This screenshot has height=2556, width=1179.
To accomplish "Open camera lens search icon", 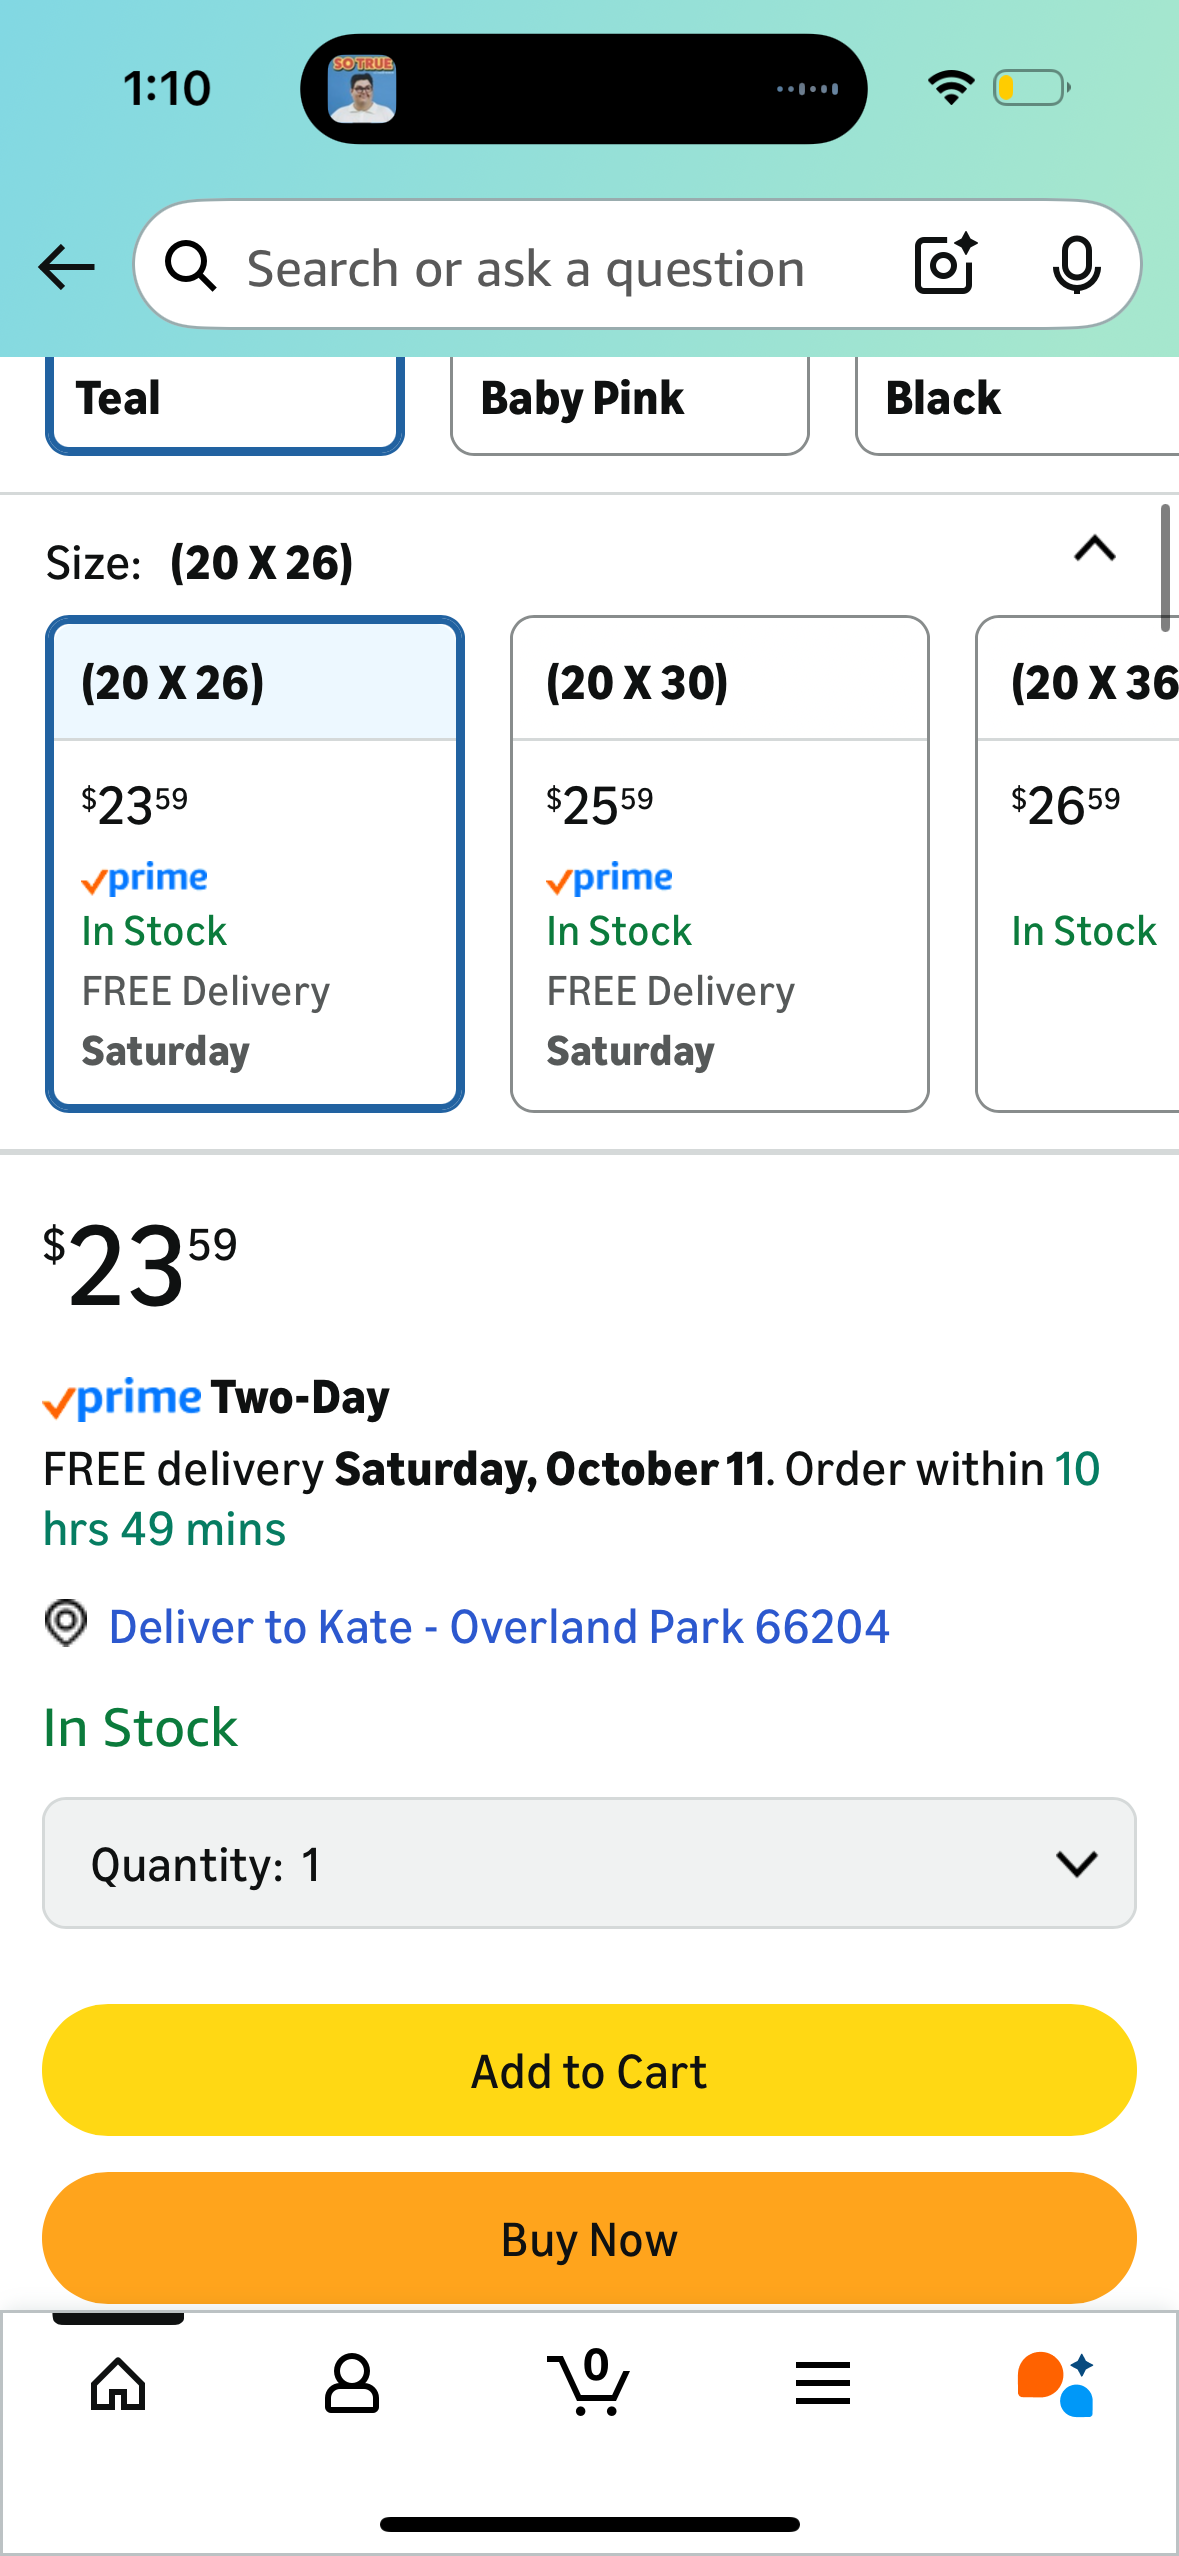I will click(944, 265).
